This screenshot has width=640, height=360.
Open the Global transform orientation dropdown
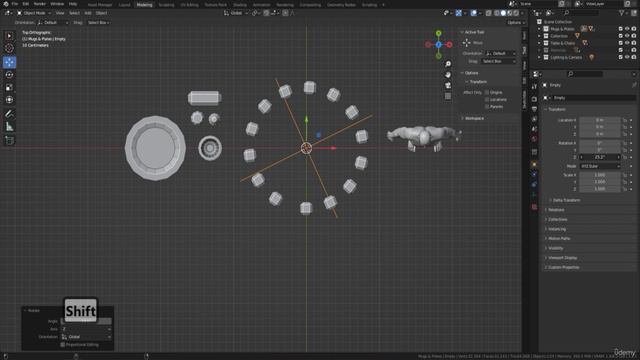click(x=236, y=13)
